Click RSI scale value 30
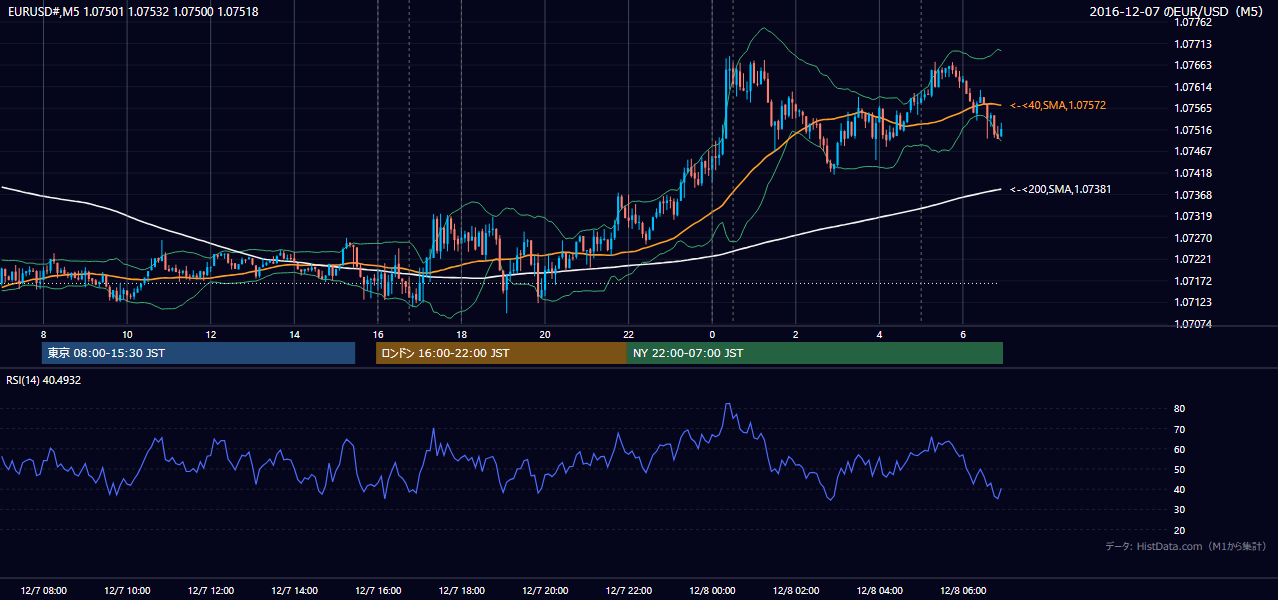Image resolution: width=1278 pixels, height=600 pixels. [x=1180, y=510]
